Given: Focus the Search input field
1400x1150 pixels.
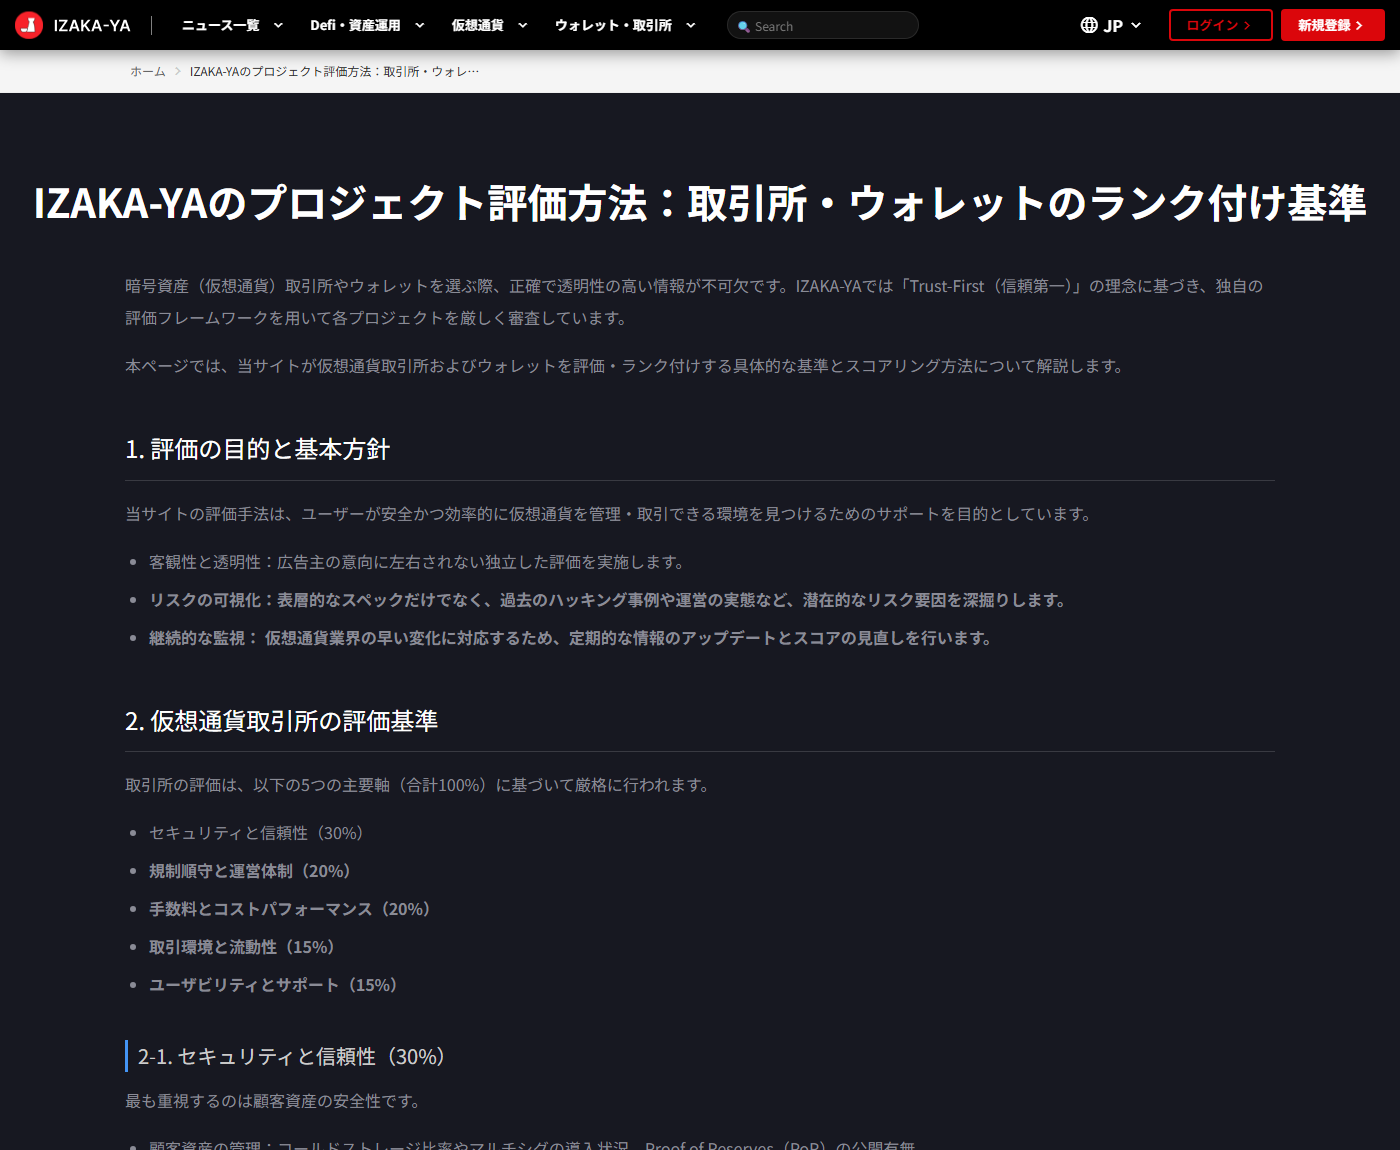Looking at the screenshot, I should click(822, 25).
